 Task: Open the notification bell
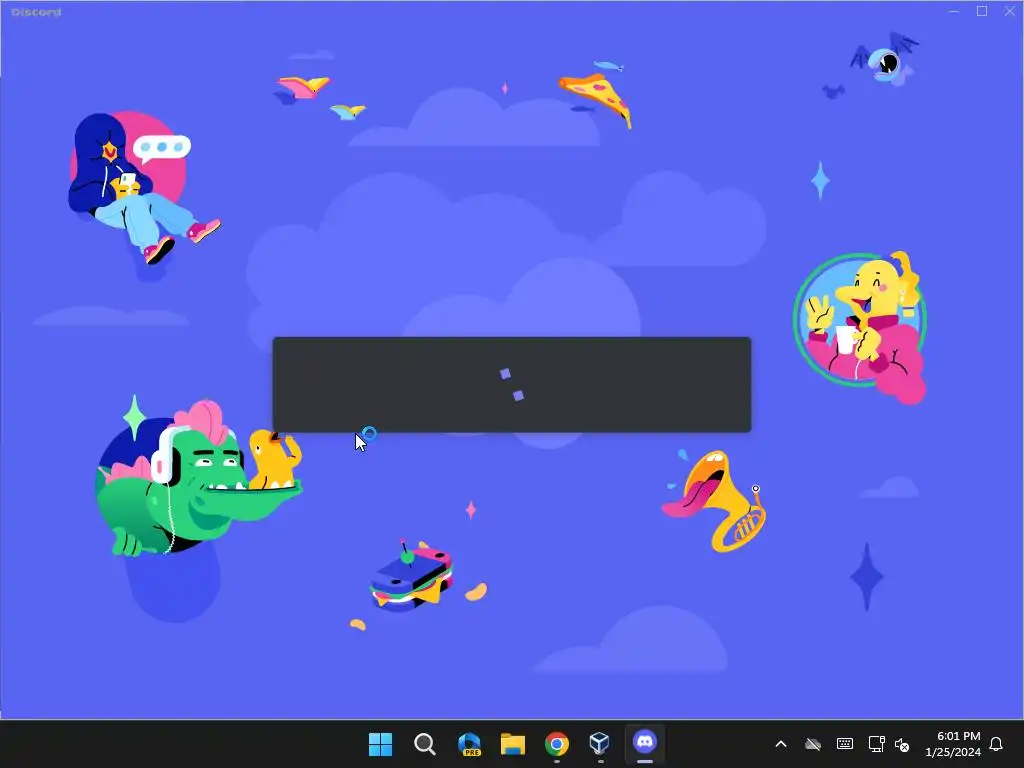pos(996,744)
